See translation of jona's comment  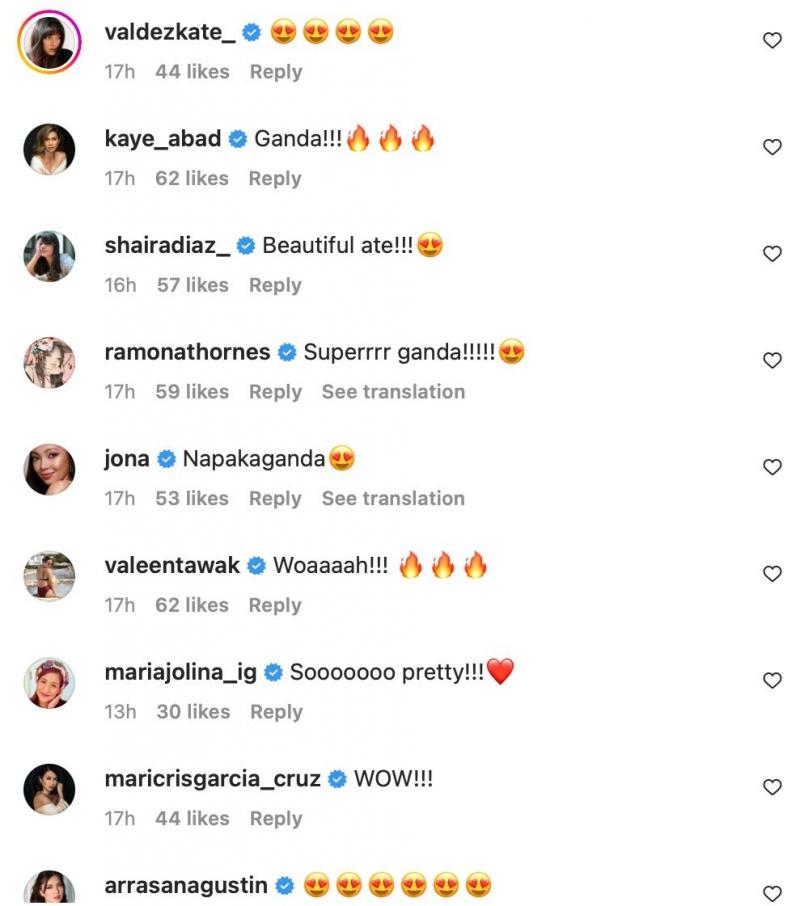[x=393, y=499]
